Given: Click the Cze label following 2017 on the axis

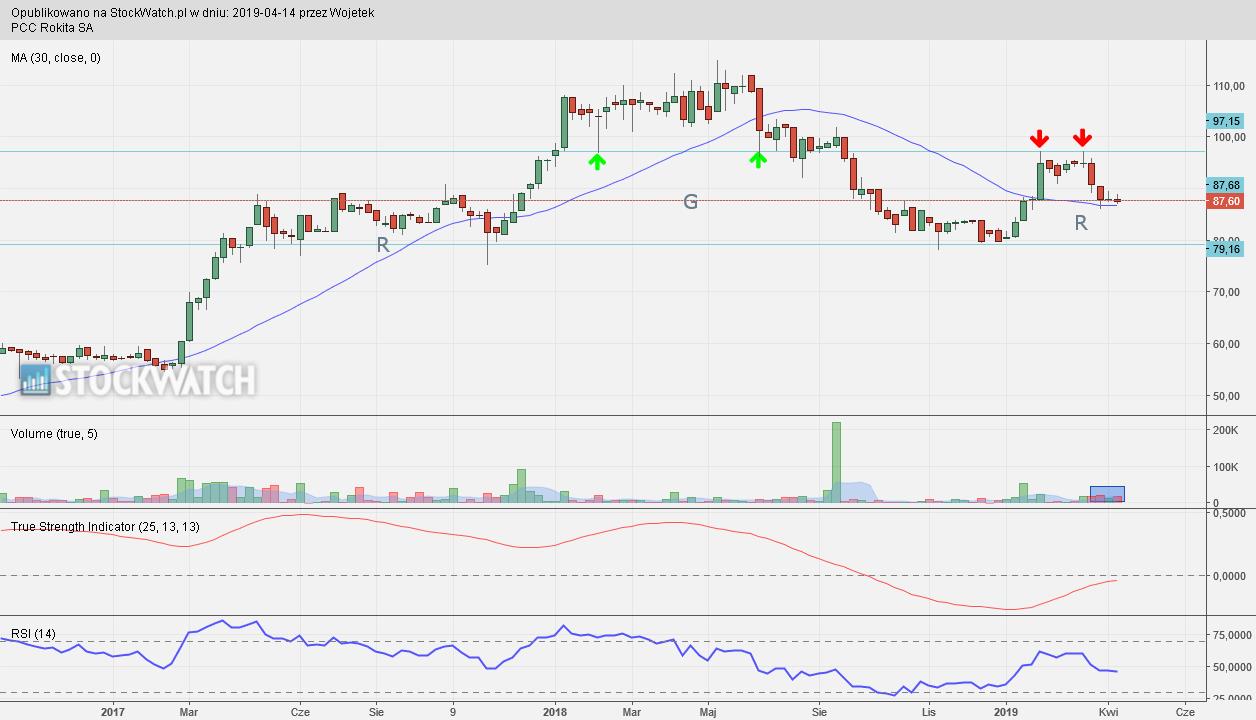Looking at the screenshot, I should pos(299,712).
